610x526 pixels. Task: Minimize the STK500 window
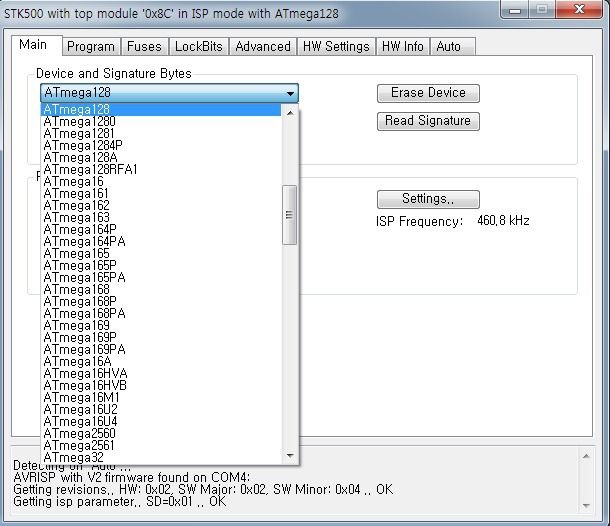pos(515,10)
